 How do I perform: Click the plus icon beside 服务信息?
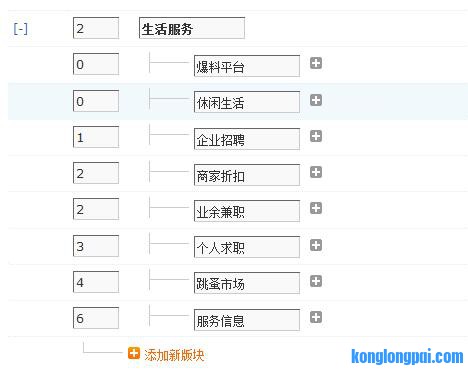[x=316, y=317]
